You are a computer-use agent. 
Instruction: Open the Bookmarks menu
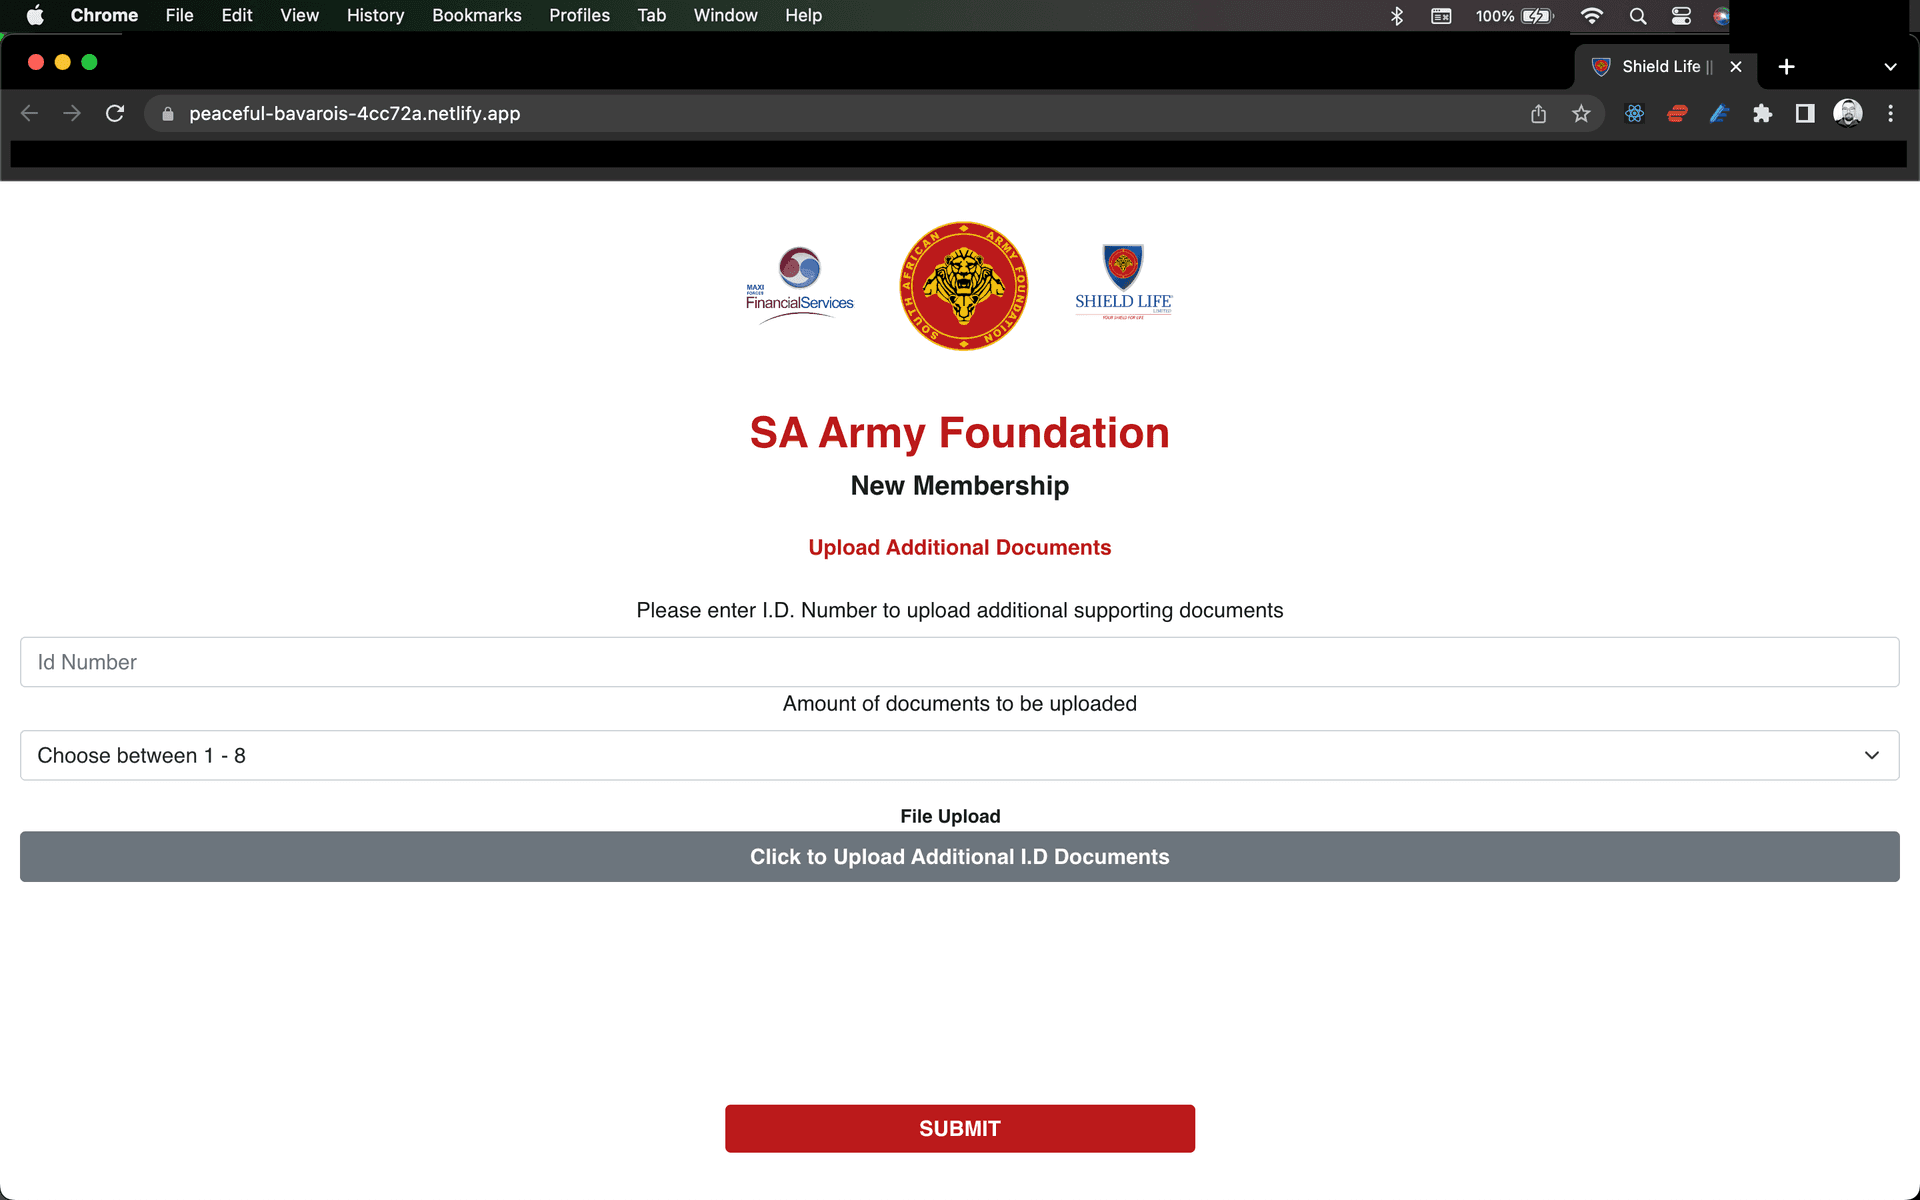[477, 15]
